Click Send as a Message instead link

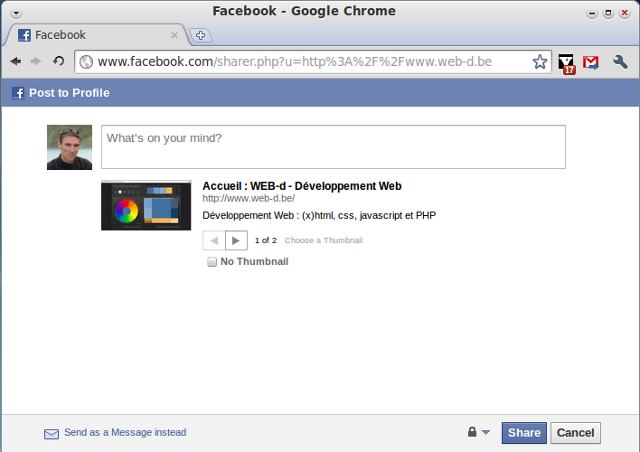(x=125, y=432)
